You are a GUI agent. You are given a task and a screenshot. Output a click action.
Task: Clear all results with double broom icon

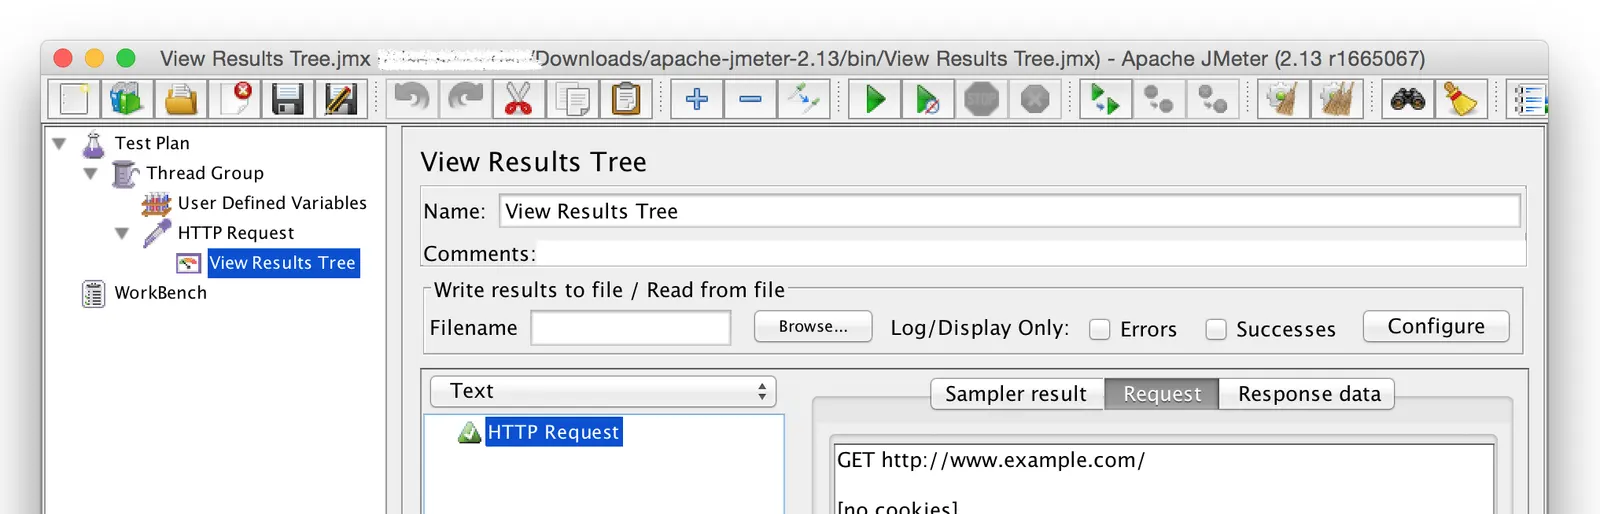pyautogui.click(x=1337, y=99)
